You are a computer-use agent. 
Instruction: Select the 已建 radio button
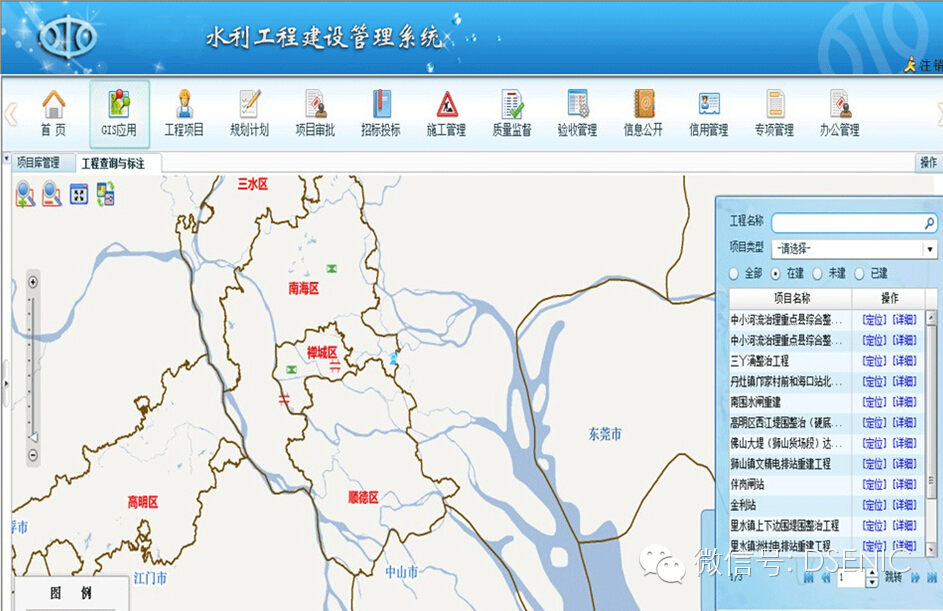tap(859, 273)
